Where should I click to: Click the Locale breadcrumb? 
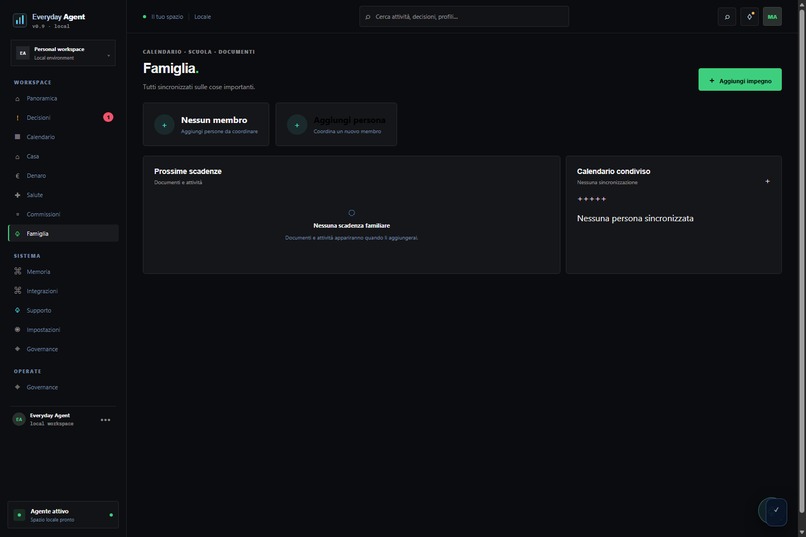(203, 17)
